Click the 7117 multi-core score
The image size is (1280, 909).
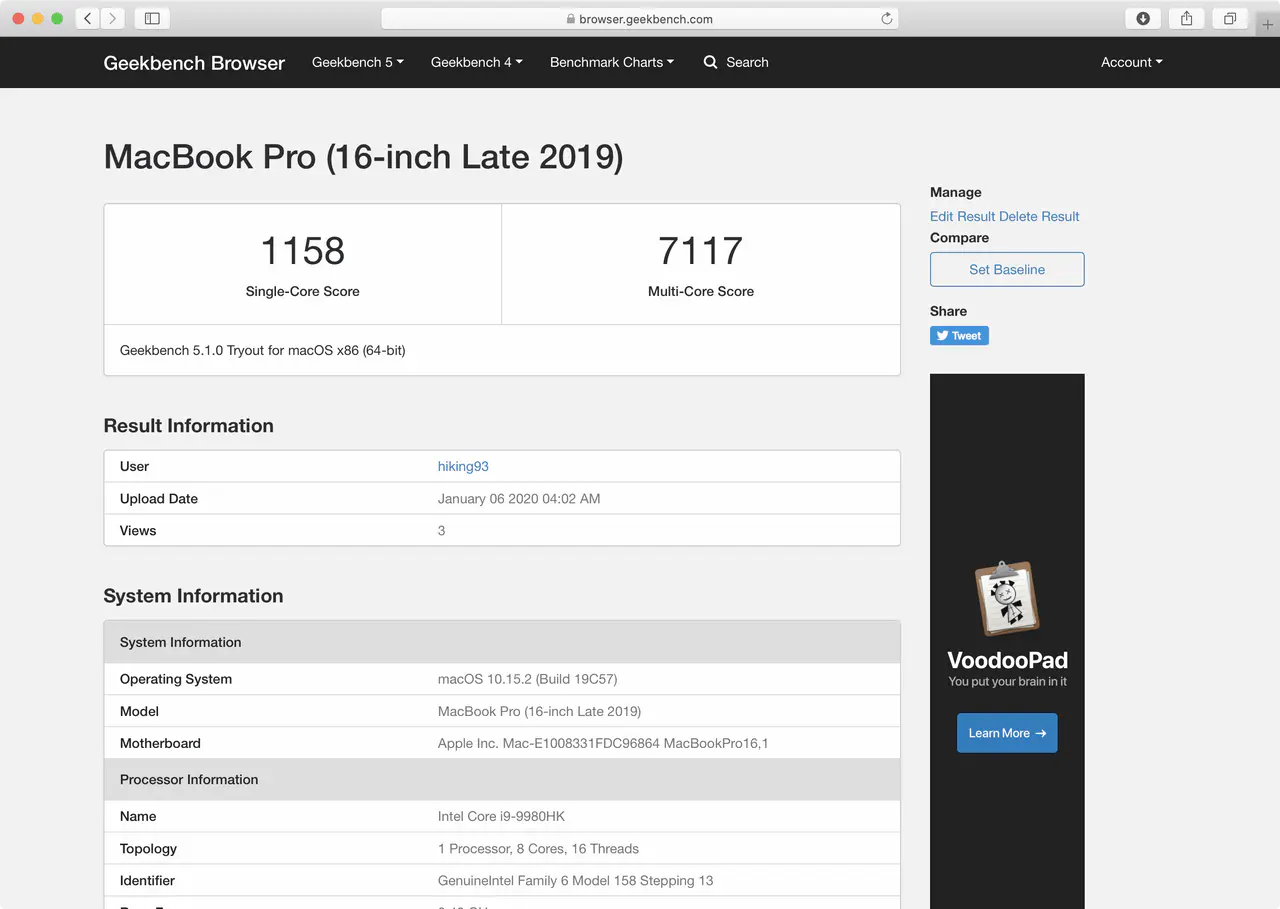coord(701,251)
